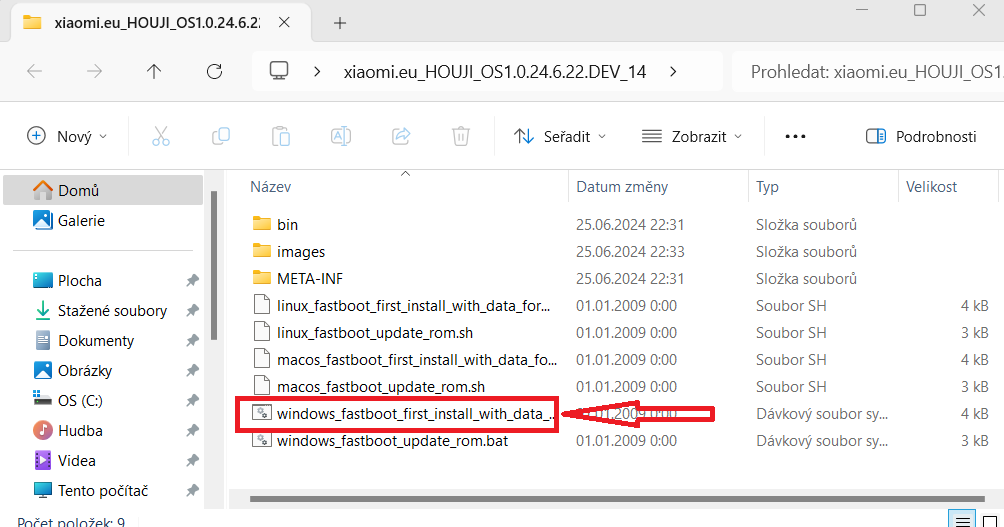
Task: Click the Delete trash bin icon
Action: (x=460, y=136)
